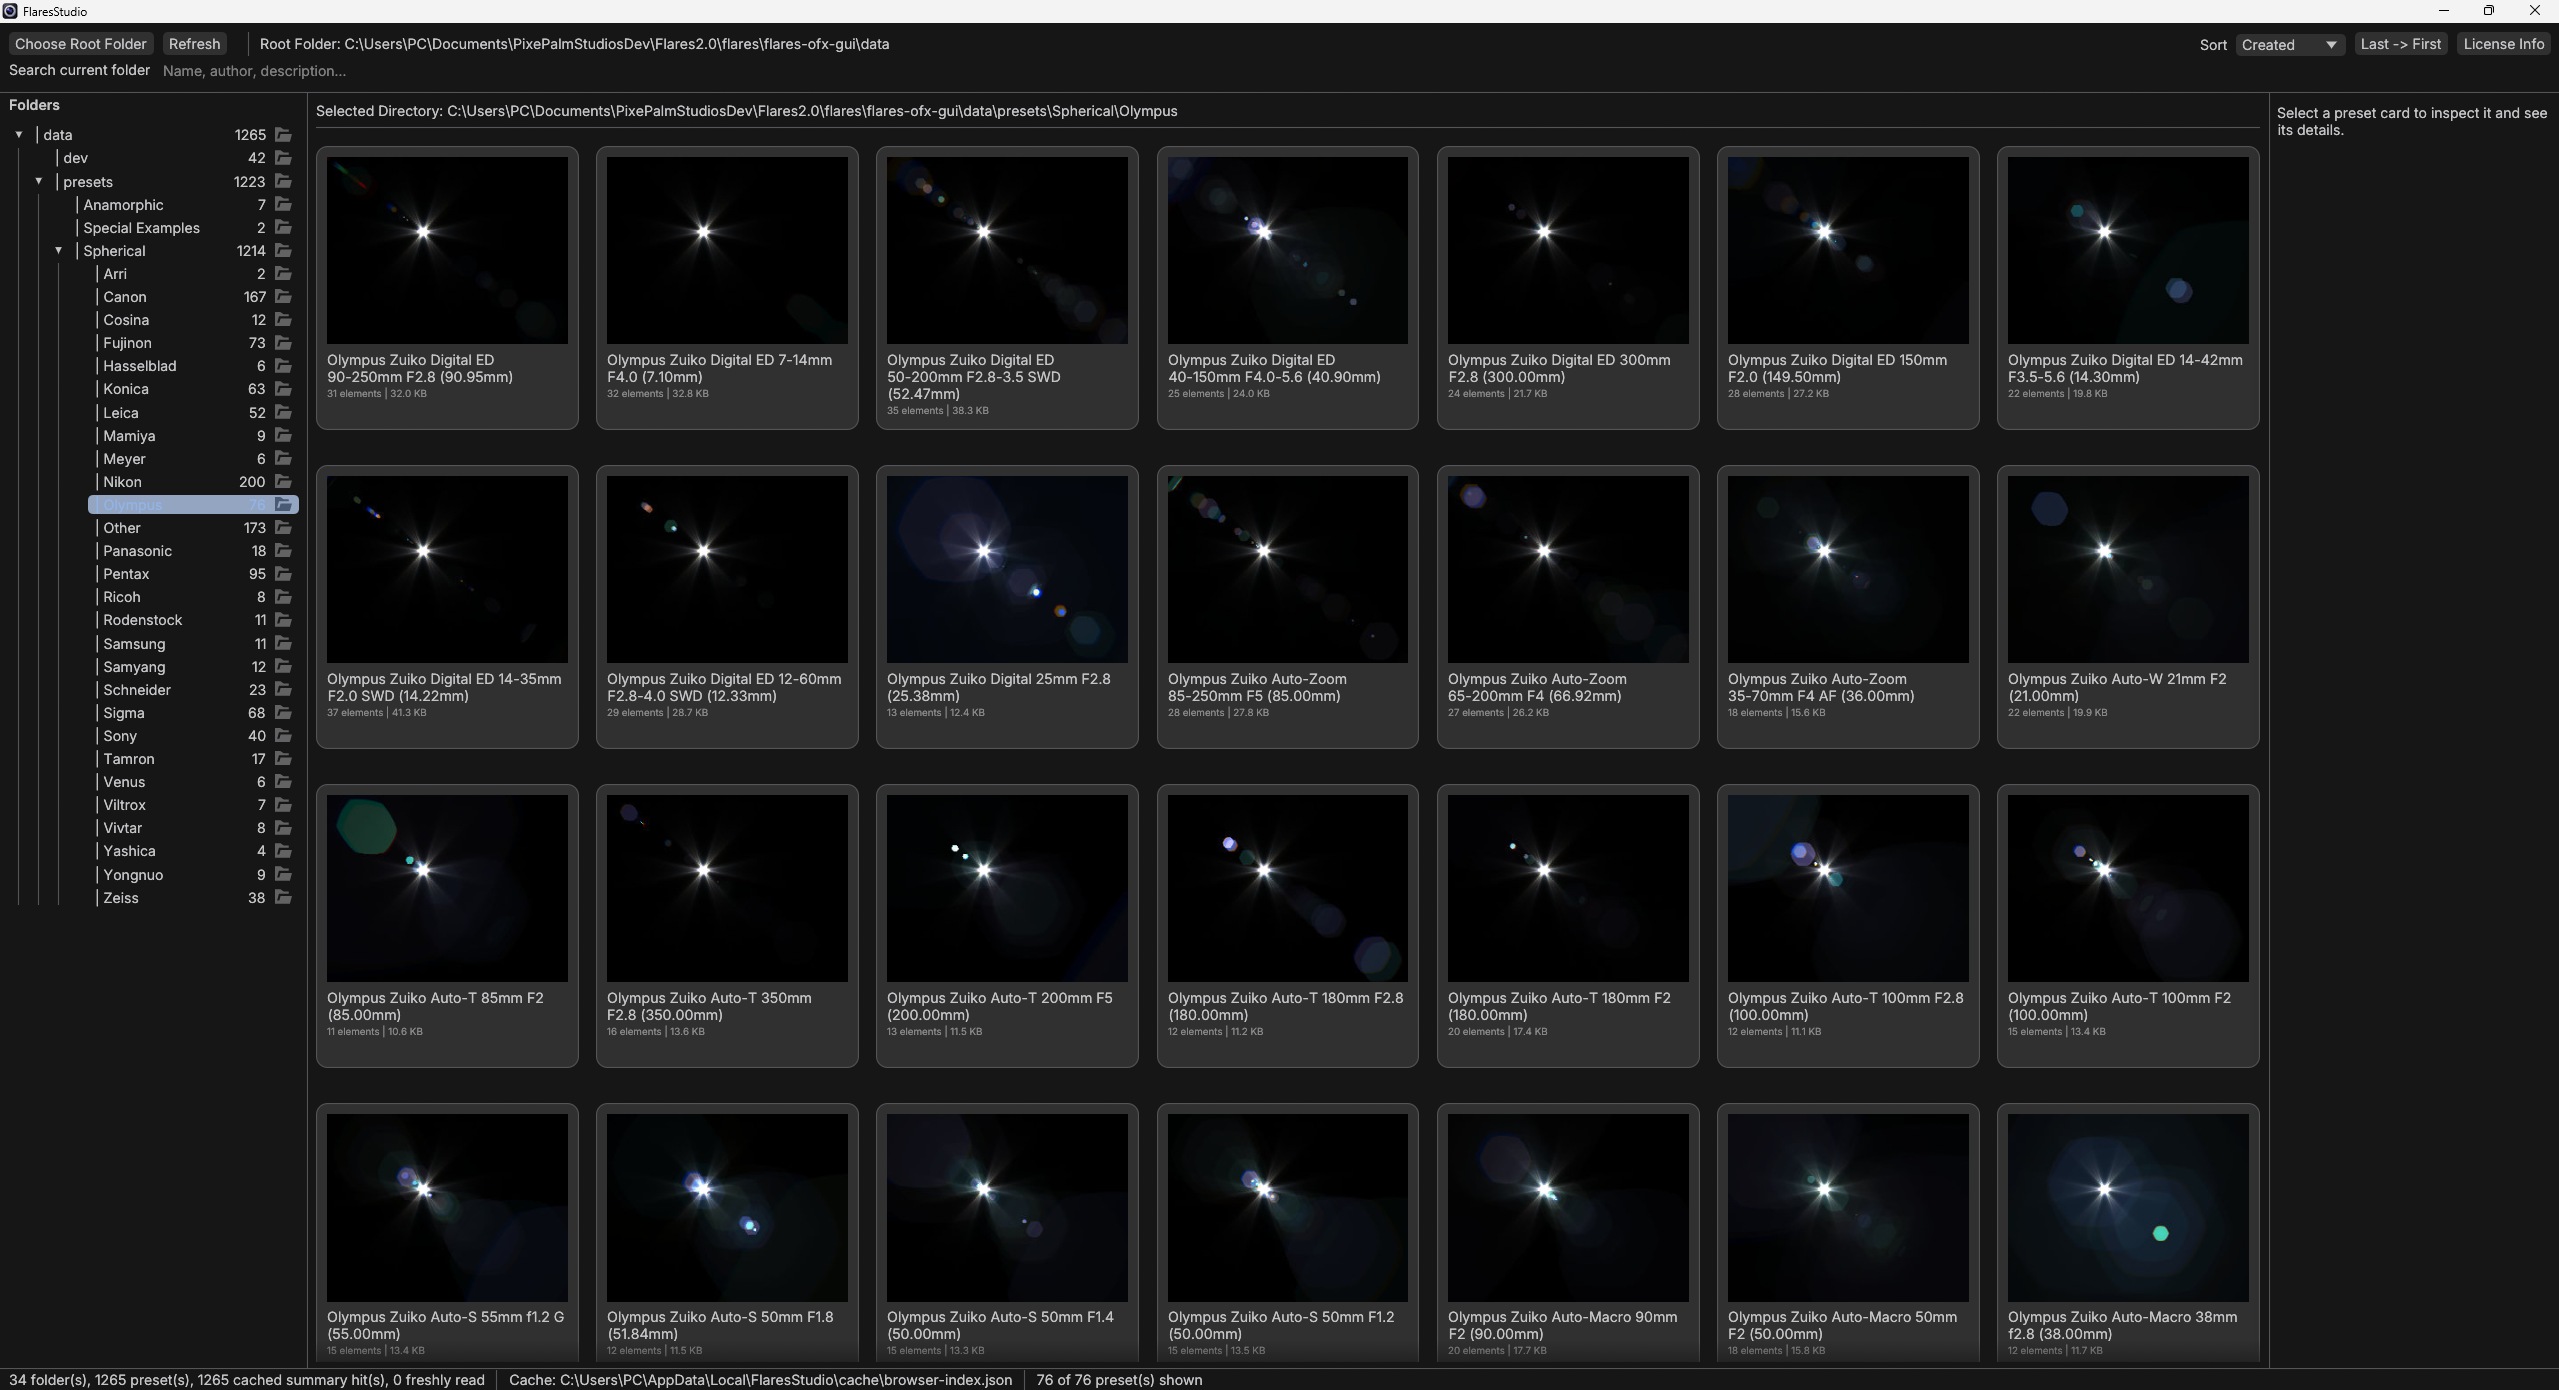Open folder icon next to Nikon
The height and width of the screenshot is (1390, 2559).
283,482
